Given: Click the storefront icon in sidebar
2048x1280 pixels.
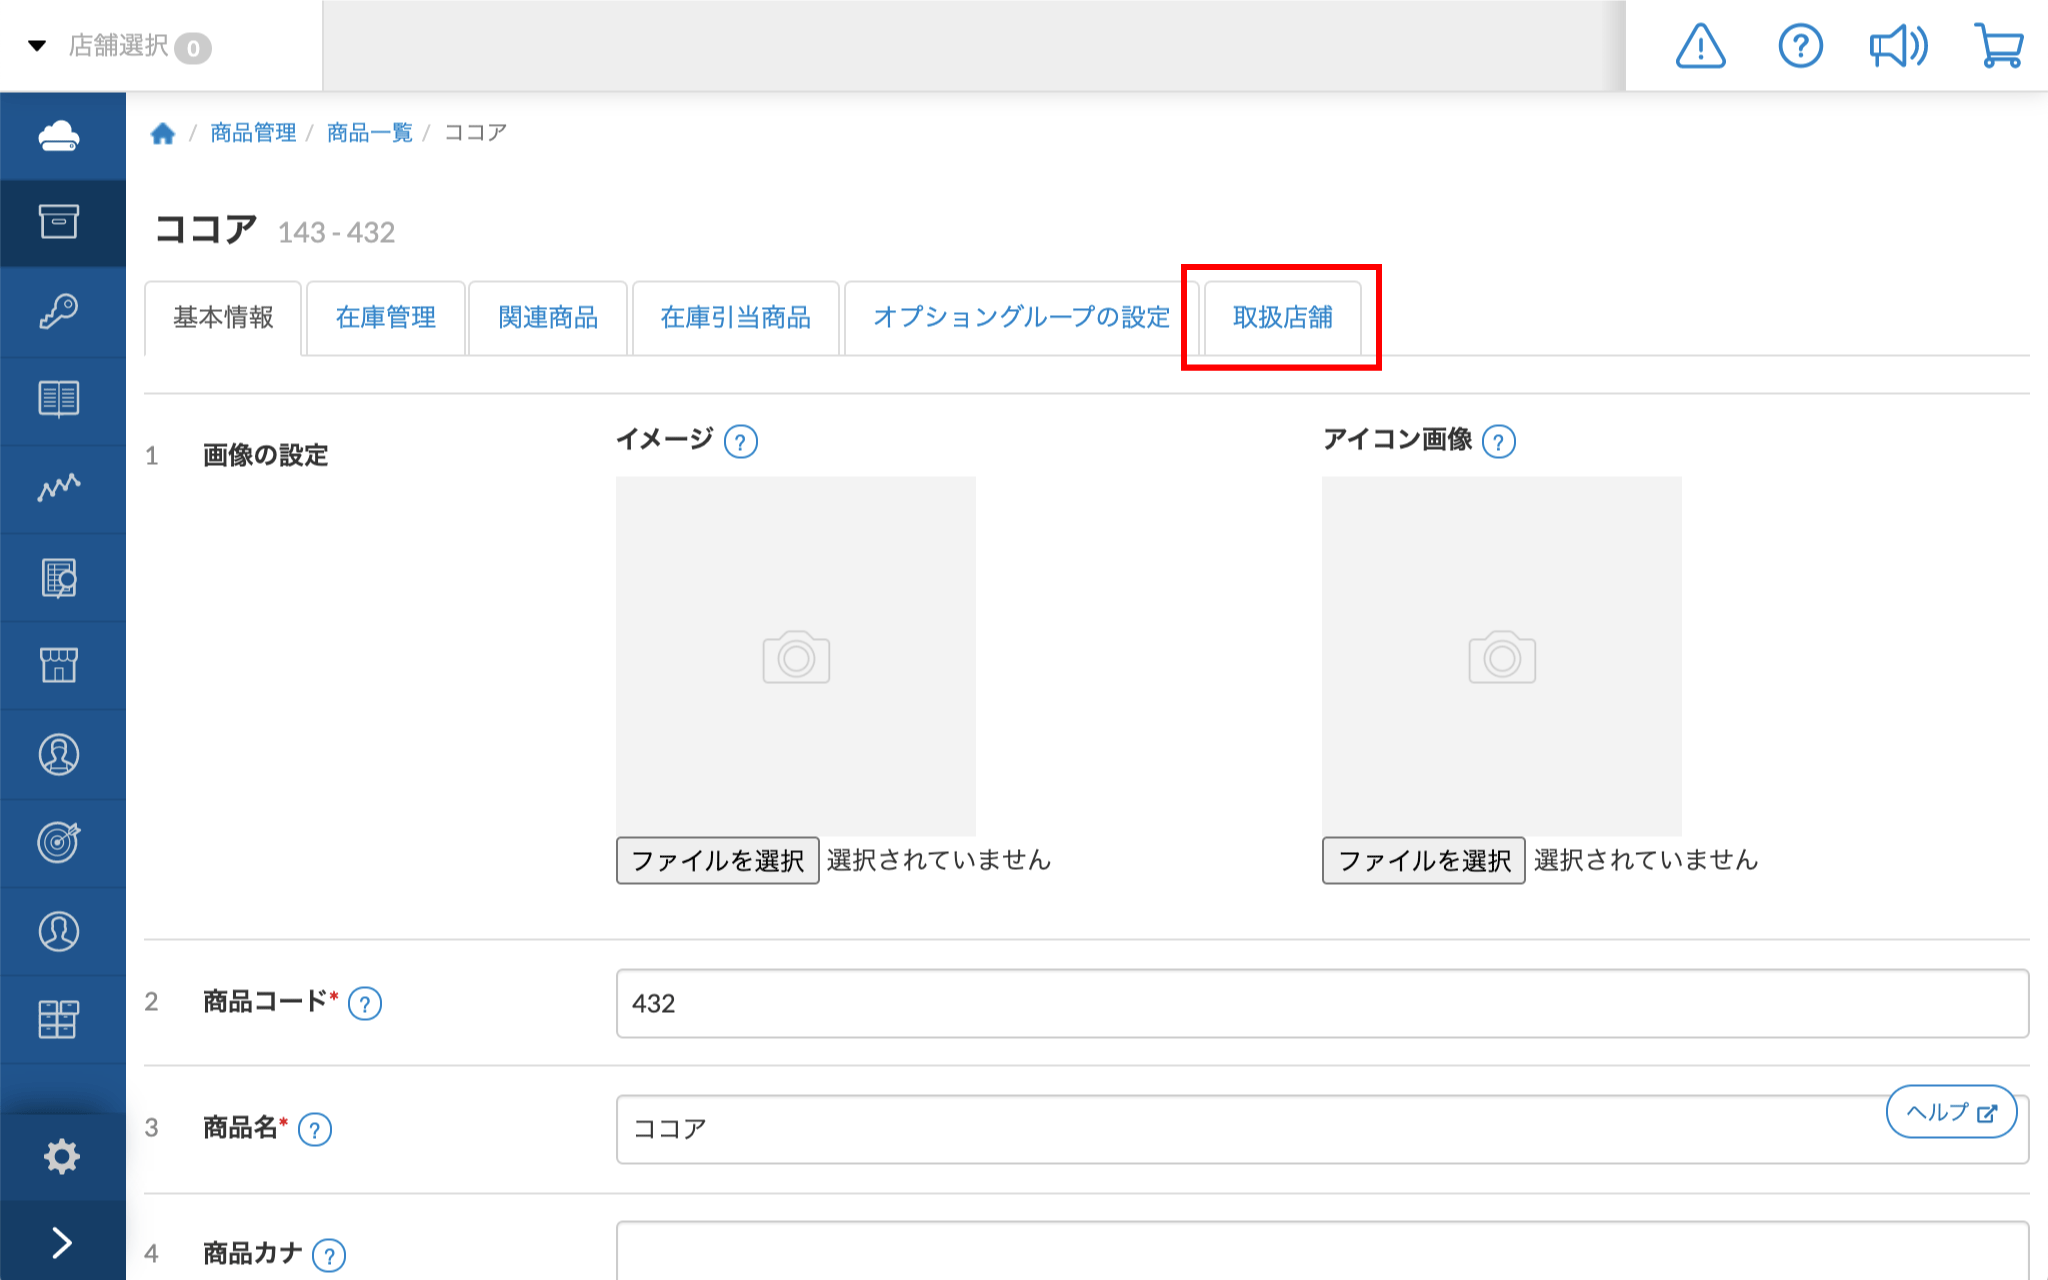Looking at the screenshot, I should point(59,664).
